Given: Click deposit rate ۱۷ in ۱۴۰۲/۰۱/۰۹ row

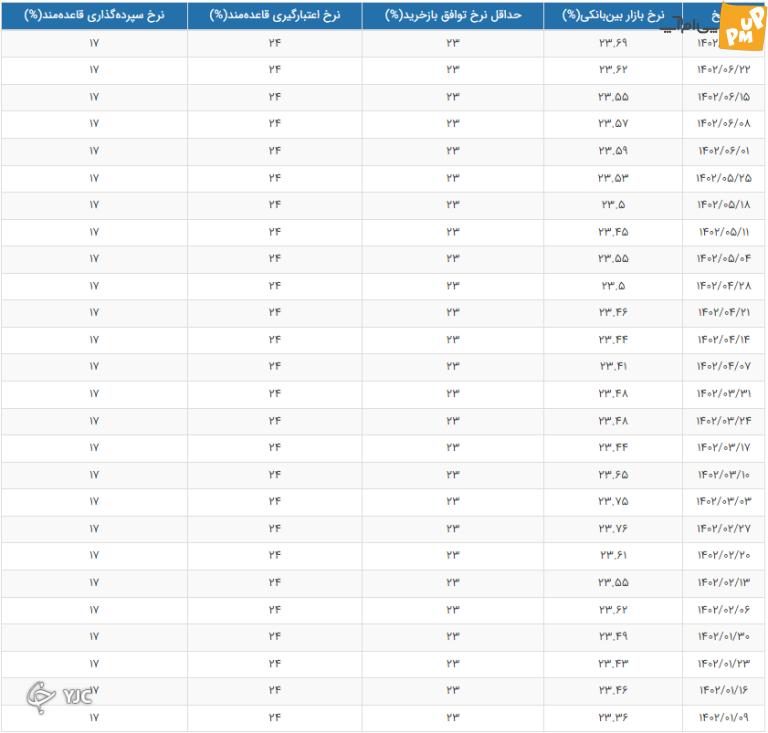Looking at the screenshot, I should (94, 718).
